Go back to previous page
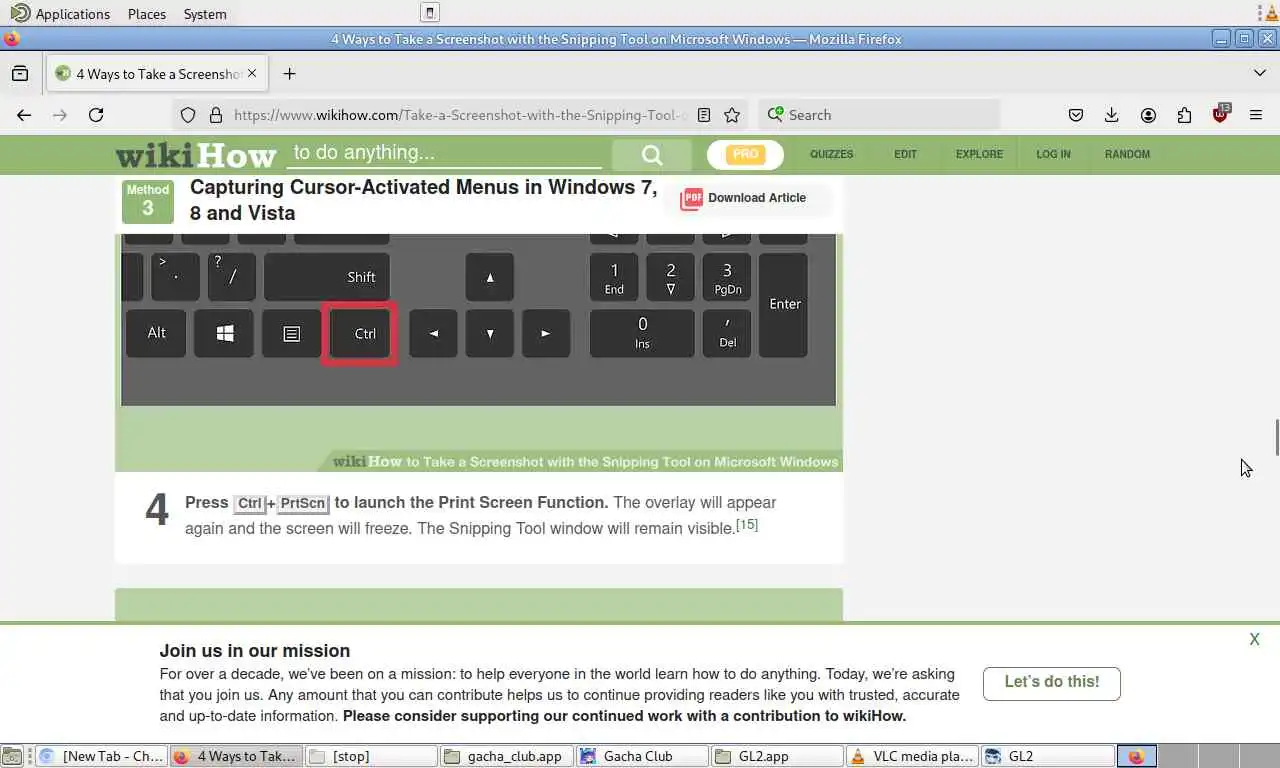The height and width of the screenshot is (768, 1280). click(24, 115)
